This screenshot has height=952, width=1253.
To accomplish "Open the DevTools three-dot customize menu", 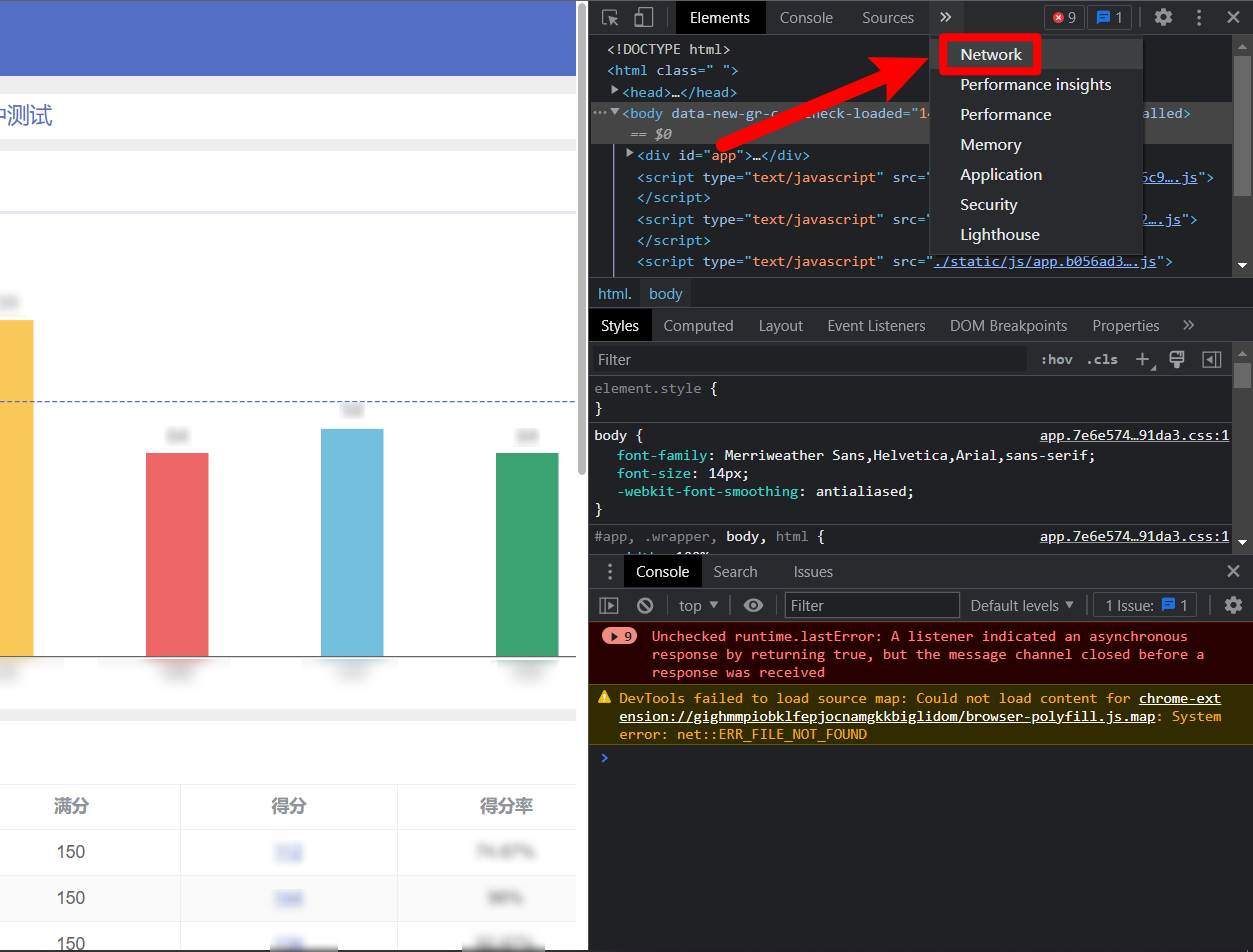I will (x=1199, y=18).
